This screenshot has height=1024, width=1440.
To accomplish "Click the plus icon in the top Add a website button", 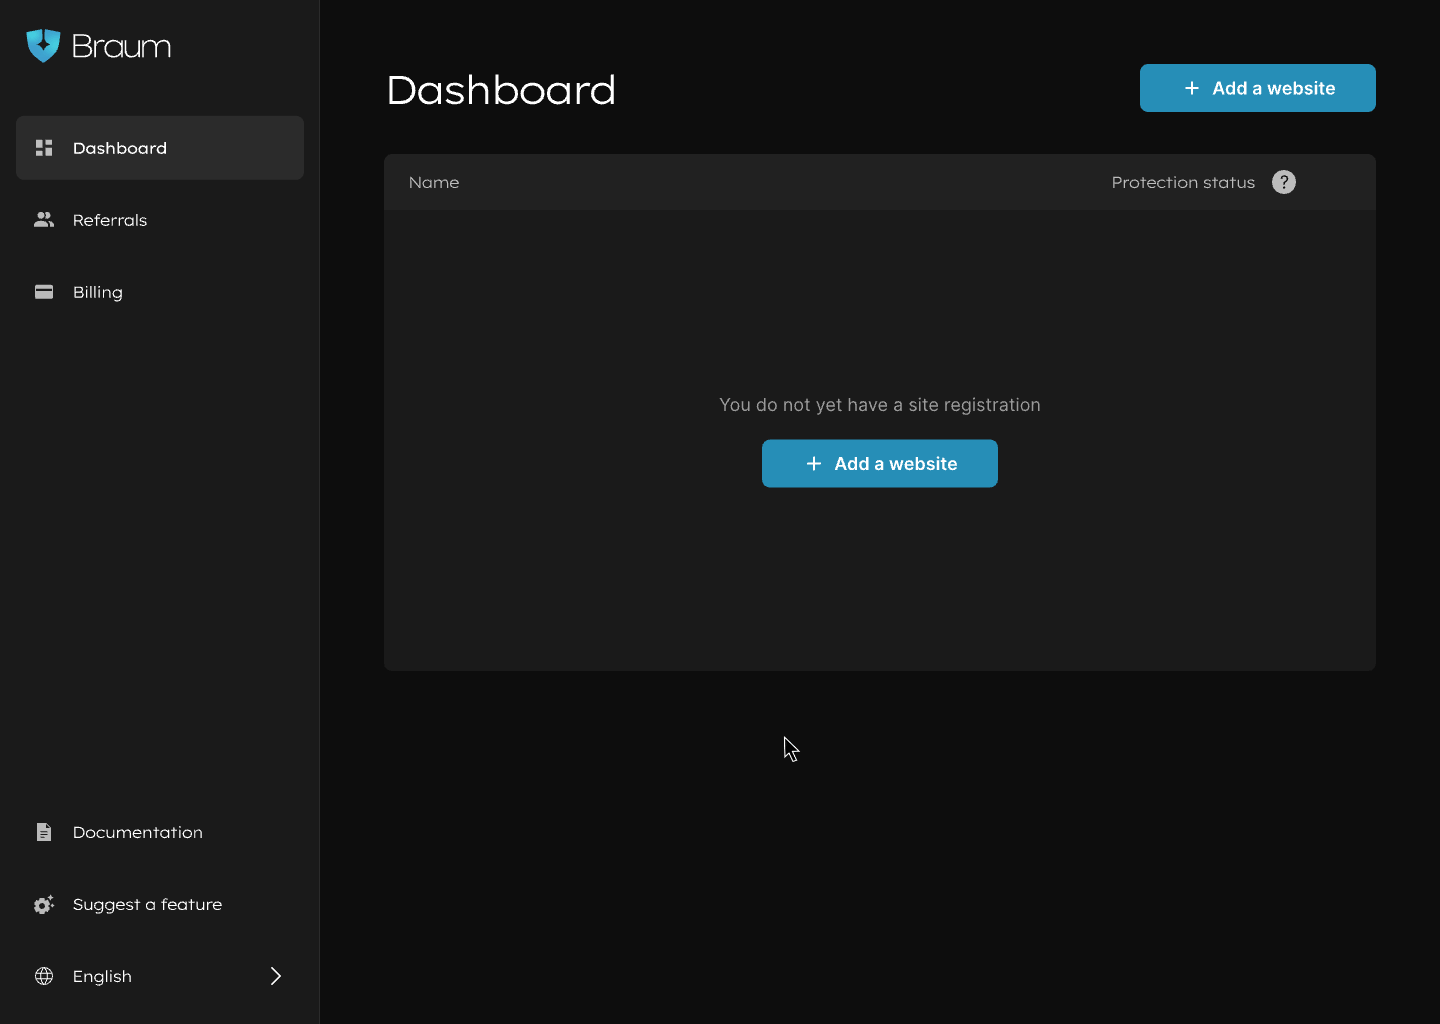I will 1192,88.
